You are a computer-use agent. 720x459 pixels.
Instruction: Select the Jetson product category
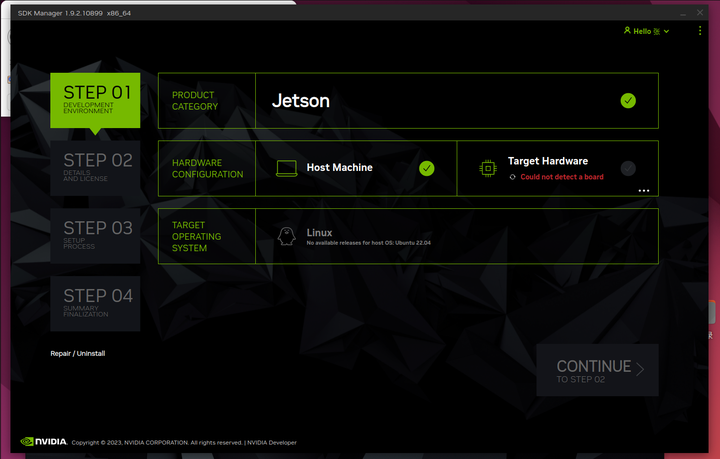pos(457,101)
